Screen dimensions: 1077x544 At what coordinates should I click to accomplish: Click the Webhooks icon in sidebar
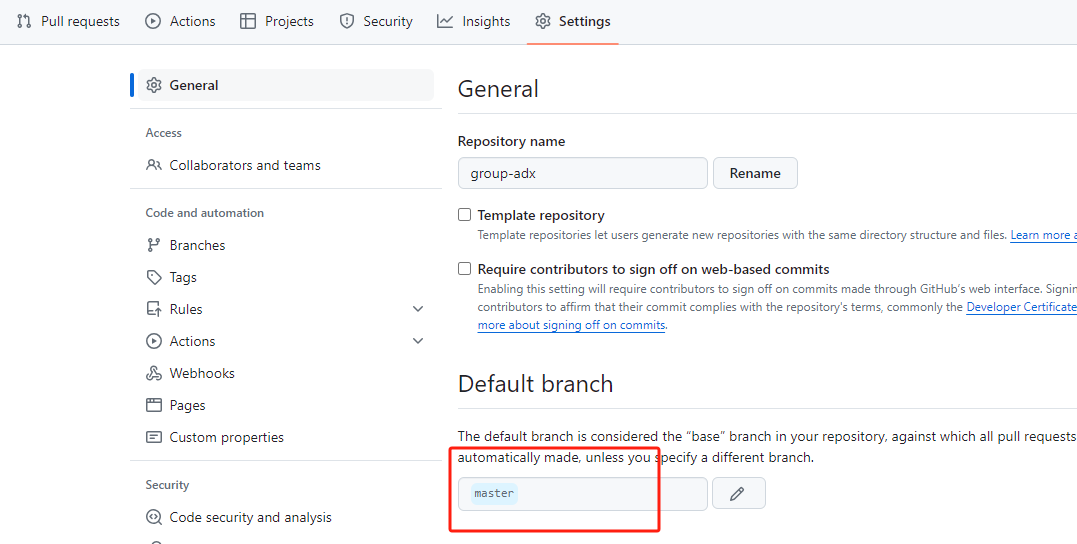tap(154, 373)
